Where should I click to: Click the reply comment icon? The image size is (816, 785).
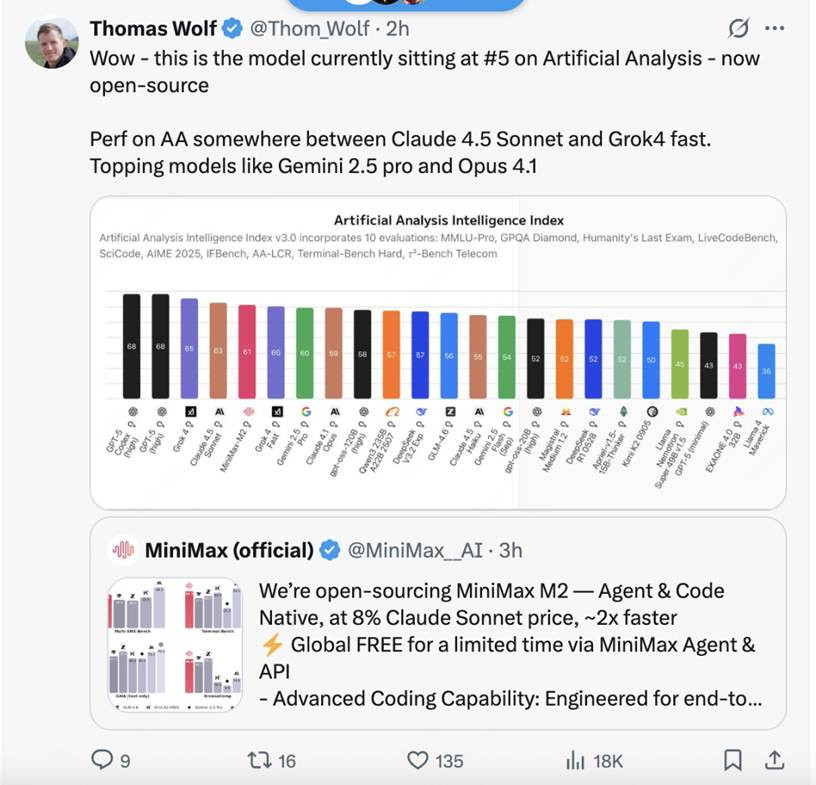point(103,761)
